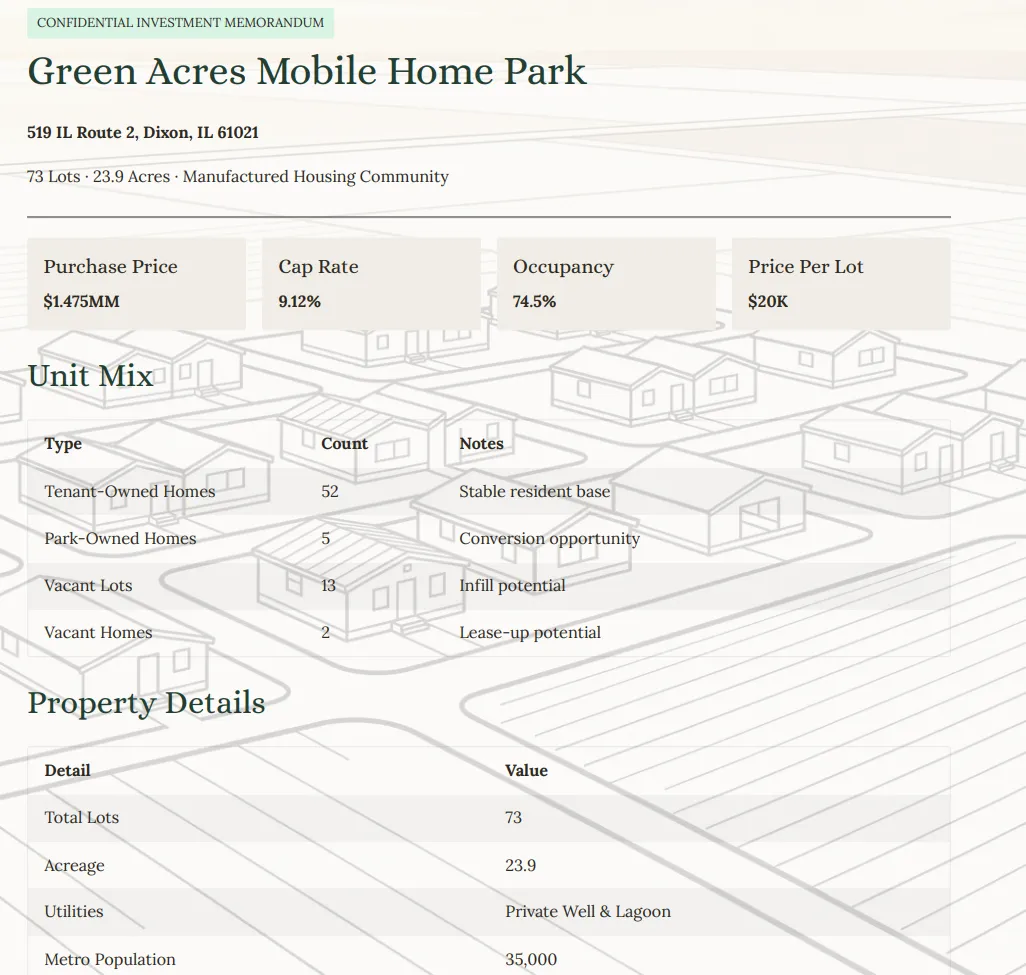Click the Unit Mix section heading
This screenshot has width=1026, height=975.
[x=90, y=376]
